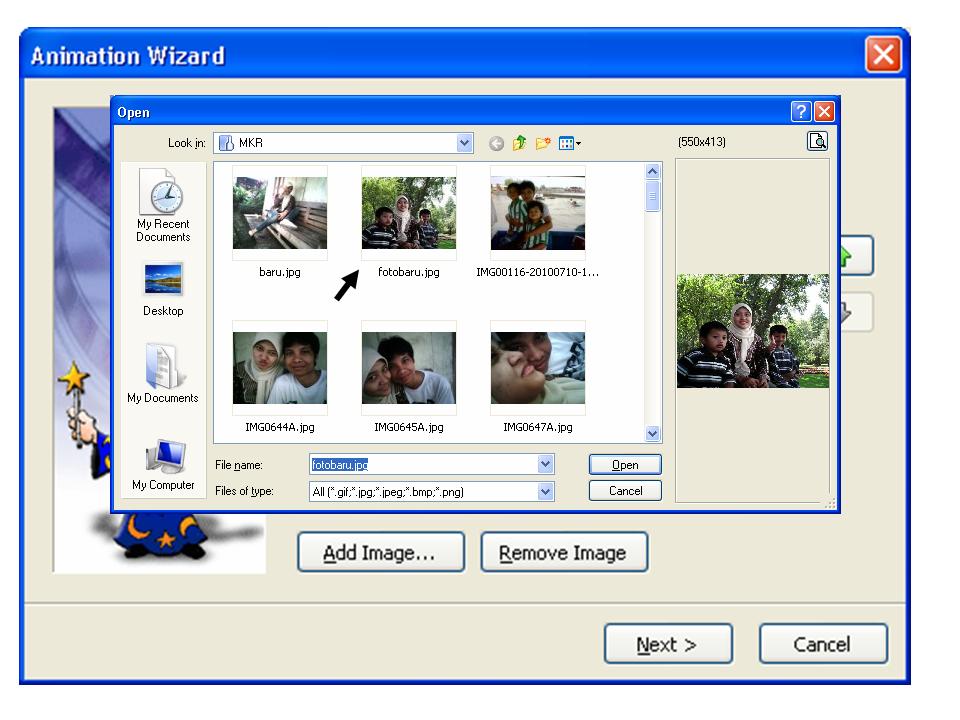The height and width of the screenshot is (720, 960).
Task: Select the IMG0645A.jpg thumbnail
Action: pyautogui.click(x=409, y=368)
